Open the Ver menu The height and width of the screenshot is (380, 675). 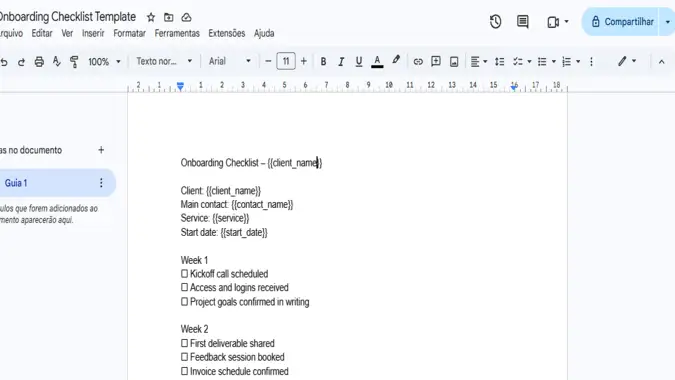[x=67, y=33]
